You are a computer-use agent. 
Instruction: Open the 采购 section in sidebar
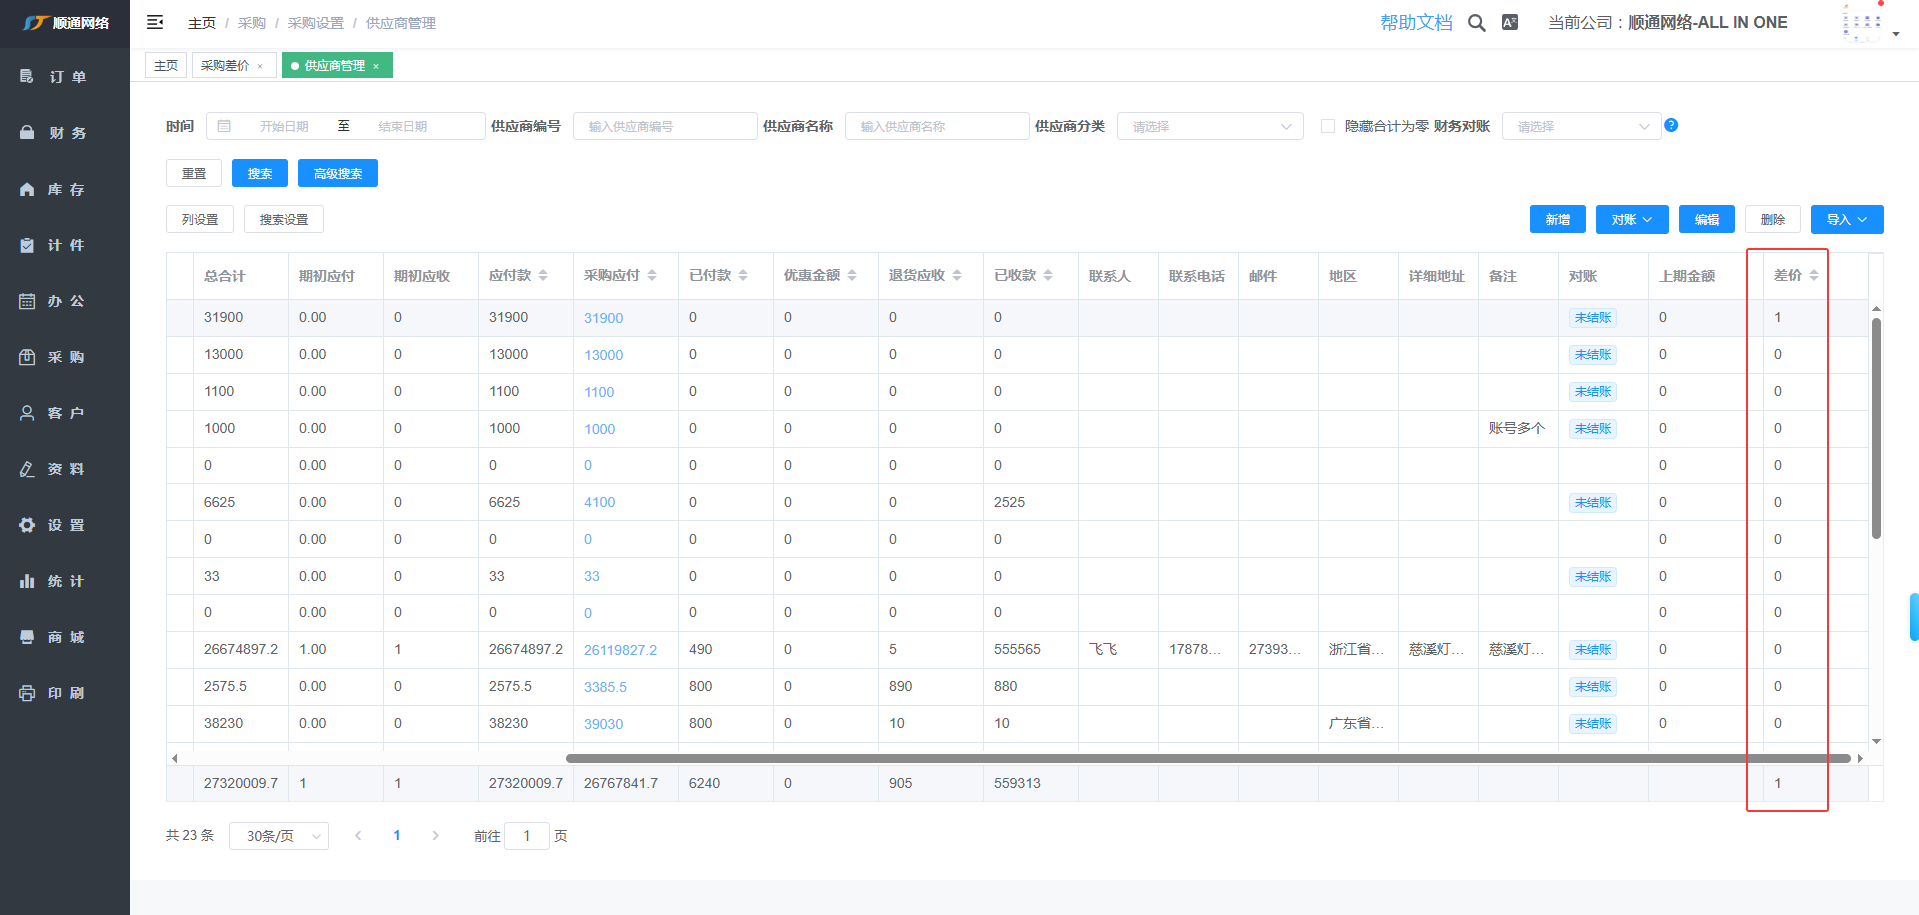[65, 357]
